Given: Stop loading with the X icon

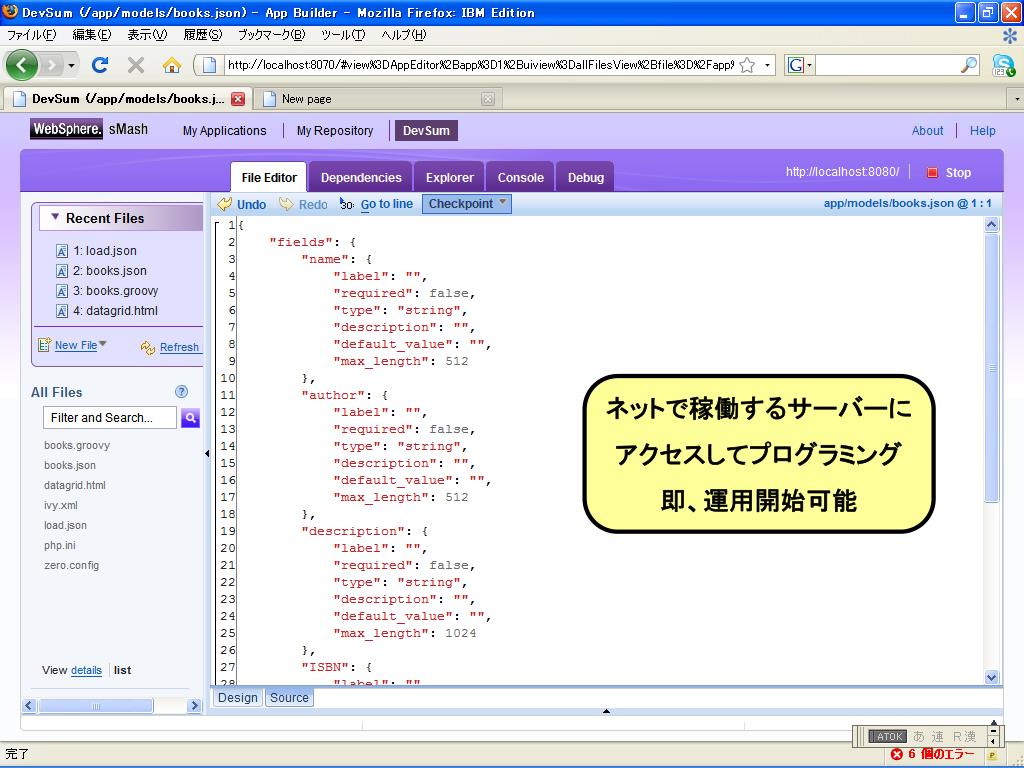Looking at the screenshot, I should [x=136, y=65].
